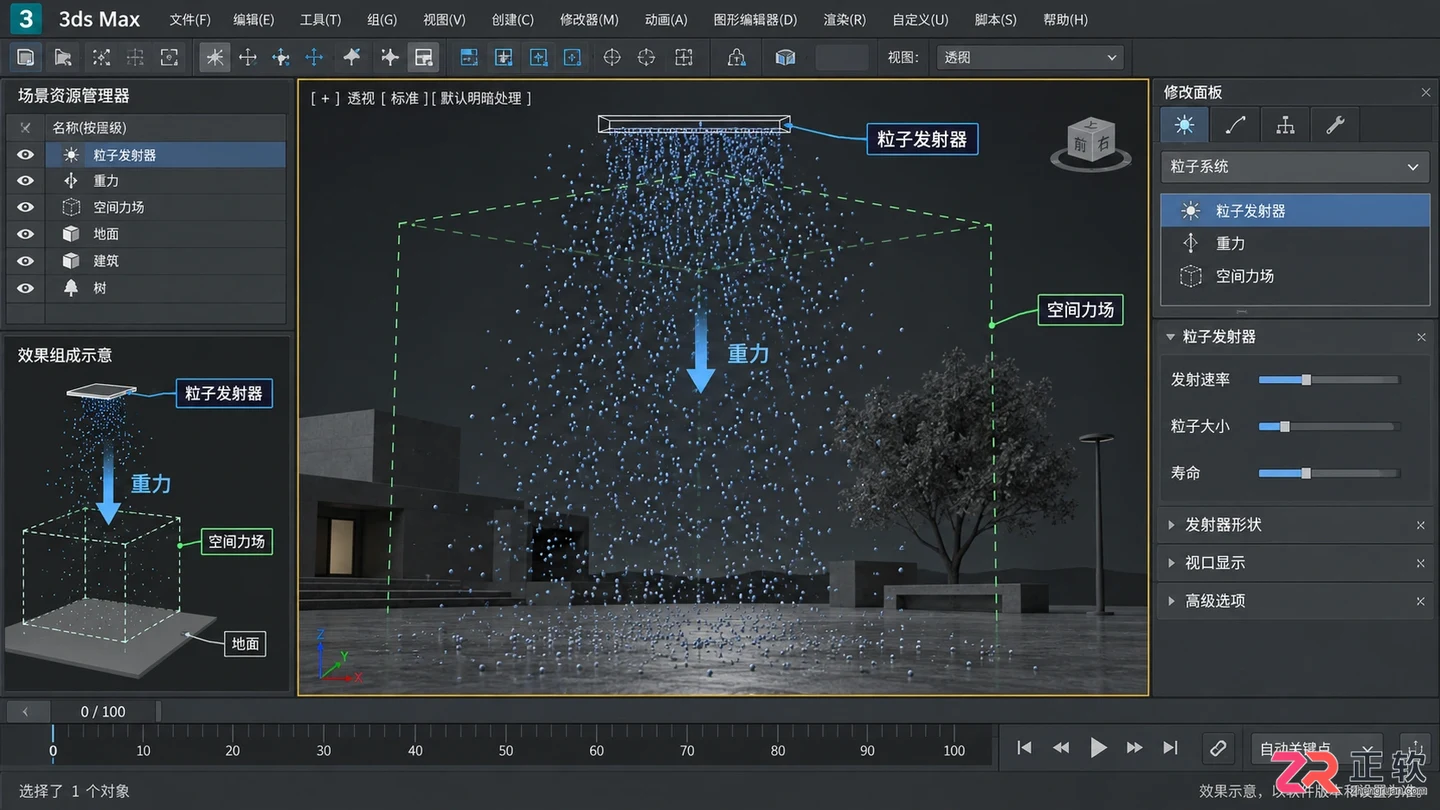
Task: Step back with the rewind button
Action: click(1061, 748)
